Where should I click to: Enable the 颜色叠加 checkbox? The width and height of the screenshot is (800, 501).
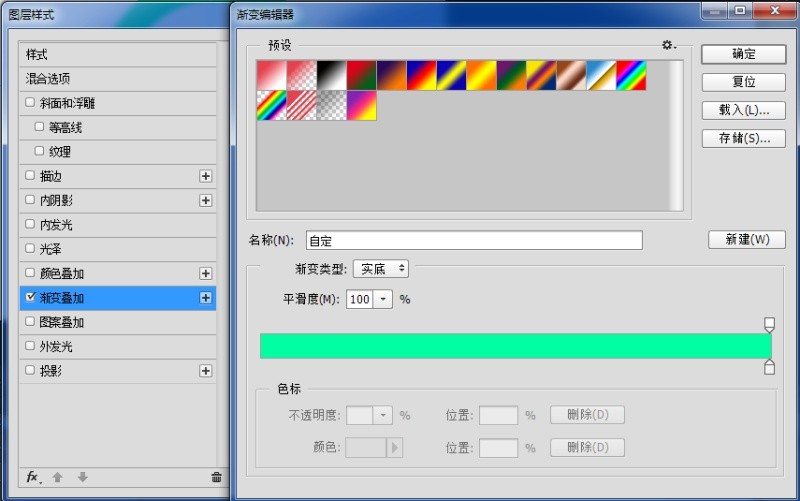(x=30, y=273)
